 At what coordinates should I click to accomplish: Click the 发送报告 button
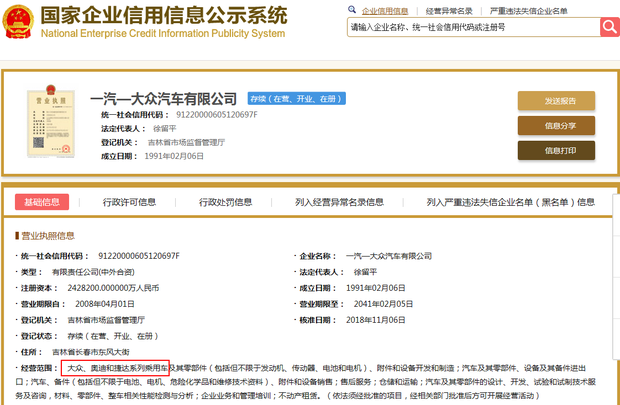coord(560,101)
